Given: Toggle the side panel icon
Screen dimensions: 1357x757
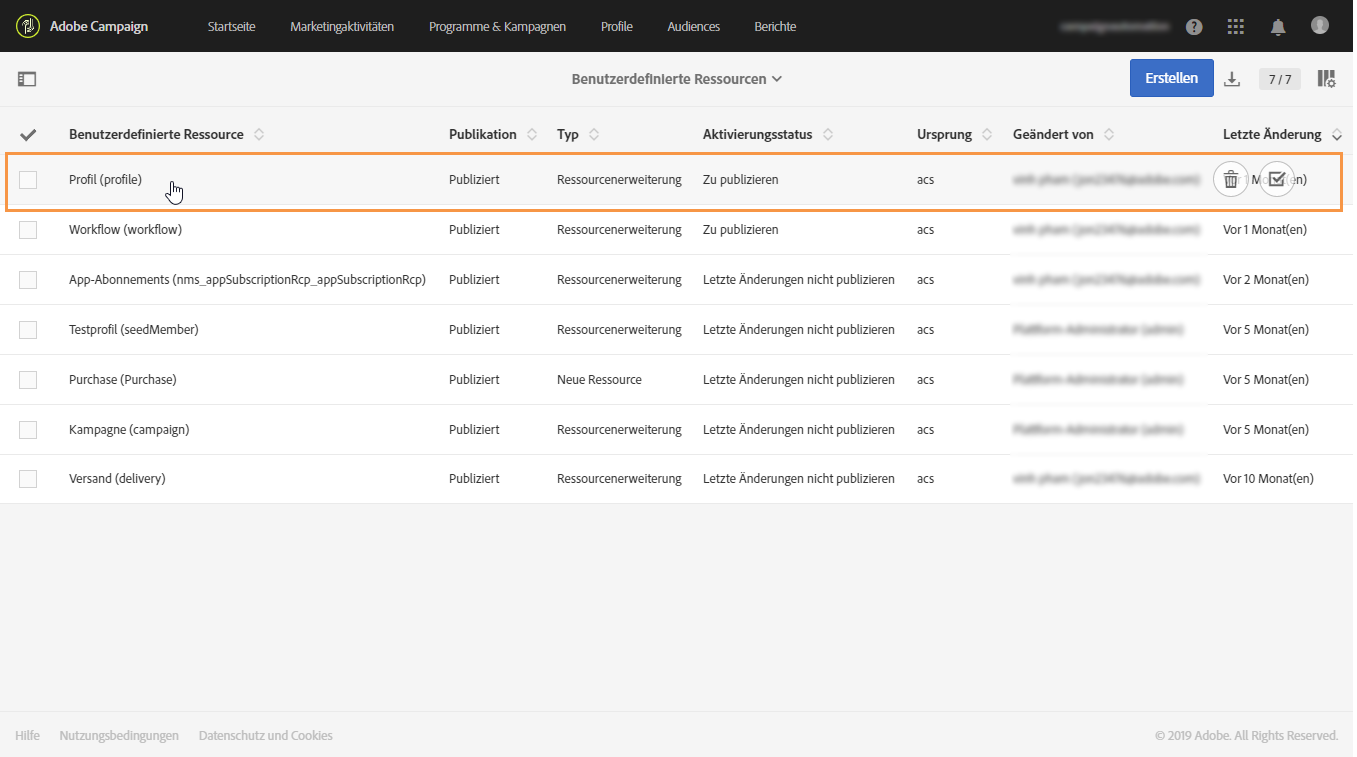Looking at the screenshot, I should [27, 79].
